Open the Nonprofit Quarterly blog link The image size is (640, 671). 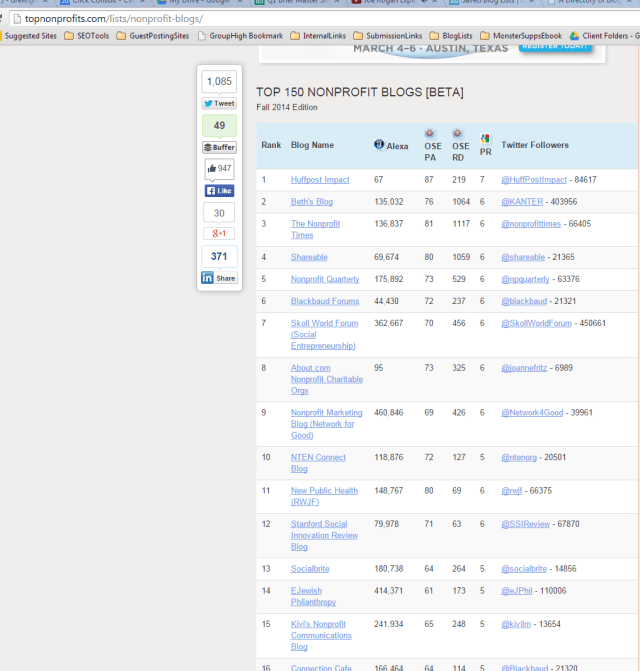click(x=325, y=279)
